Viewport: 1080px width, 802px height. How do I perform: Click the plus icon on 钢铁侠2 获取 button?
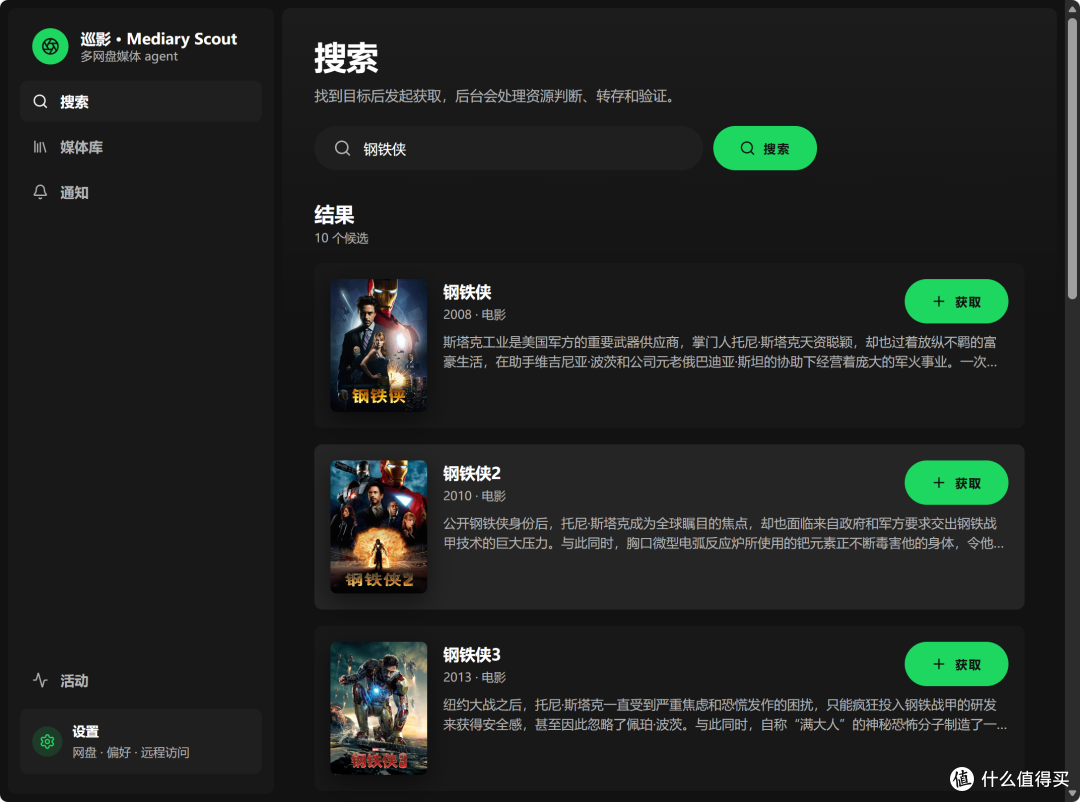pos(939,483)
